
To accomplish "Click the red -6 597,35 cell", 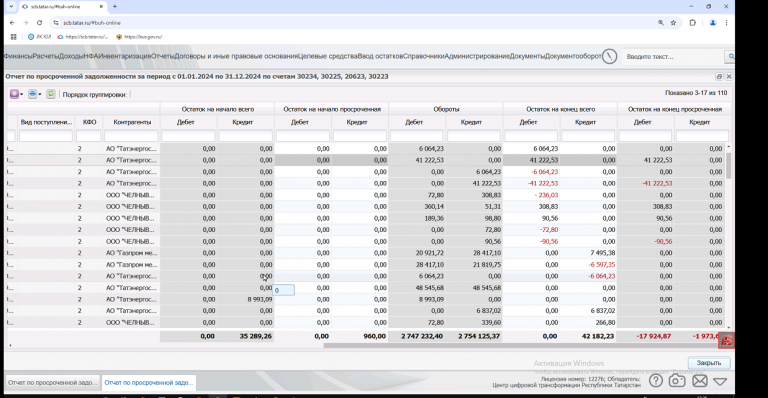I will click(588, 264).
